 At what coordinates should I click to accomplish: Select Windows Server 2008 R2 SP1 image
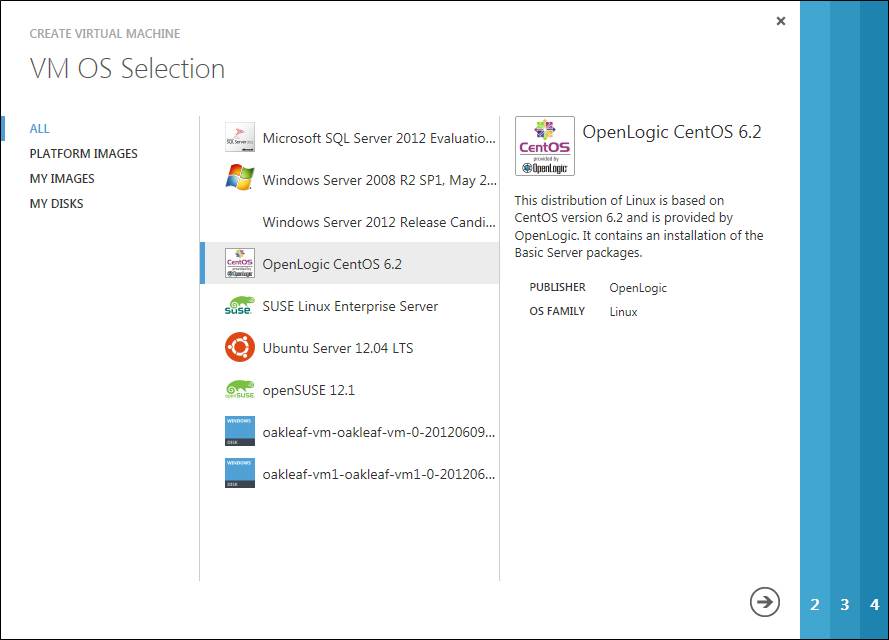coord(350,180)
